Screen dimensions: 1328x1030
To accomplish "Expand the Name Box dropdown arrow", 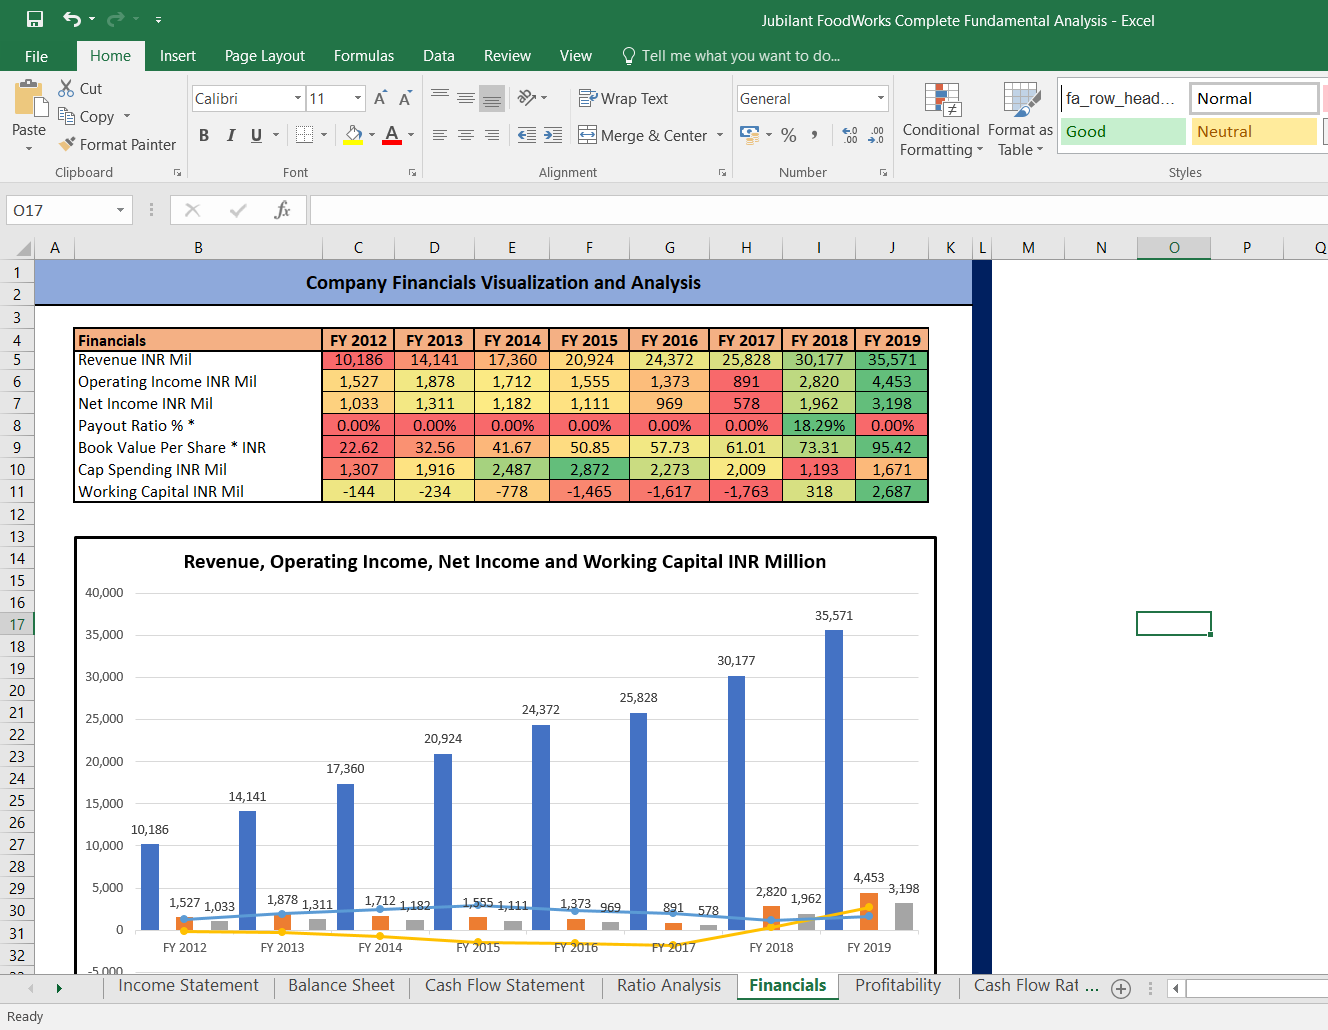I will tap(120, 210).
